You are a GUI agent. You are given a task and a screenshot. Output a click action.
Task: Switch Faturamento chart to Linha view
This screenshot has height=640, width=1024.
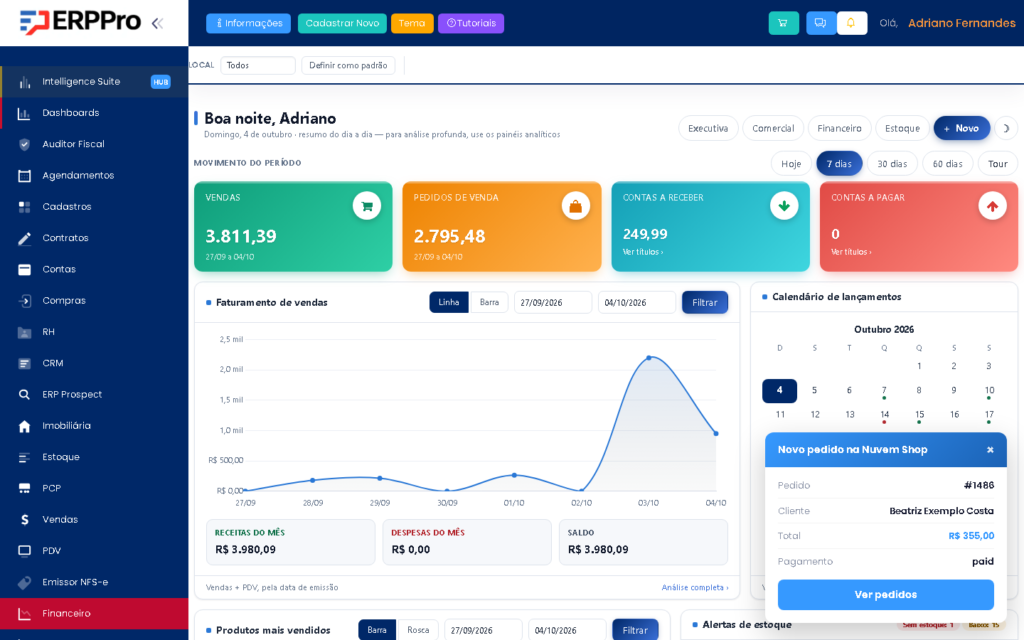pos(449,302)
